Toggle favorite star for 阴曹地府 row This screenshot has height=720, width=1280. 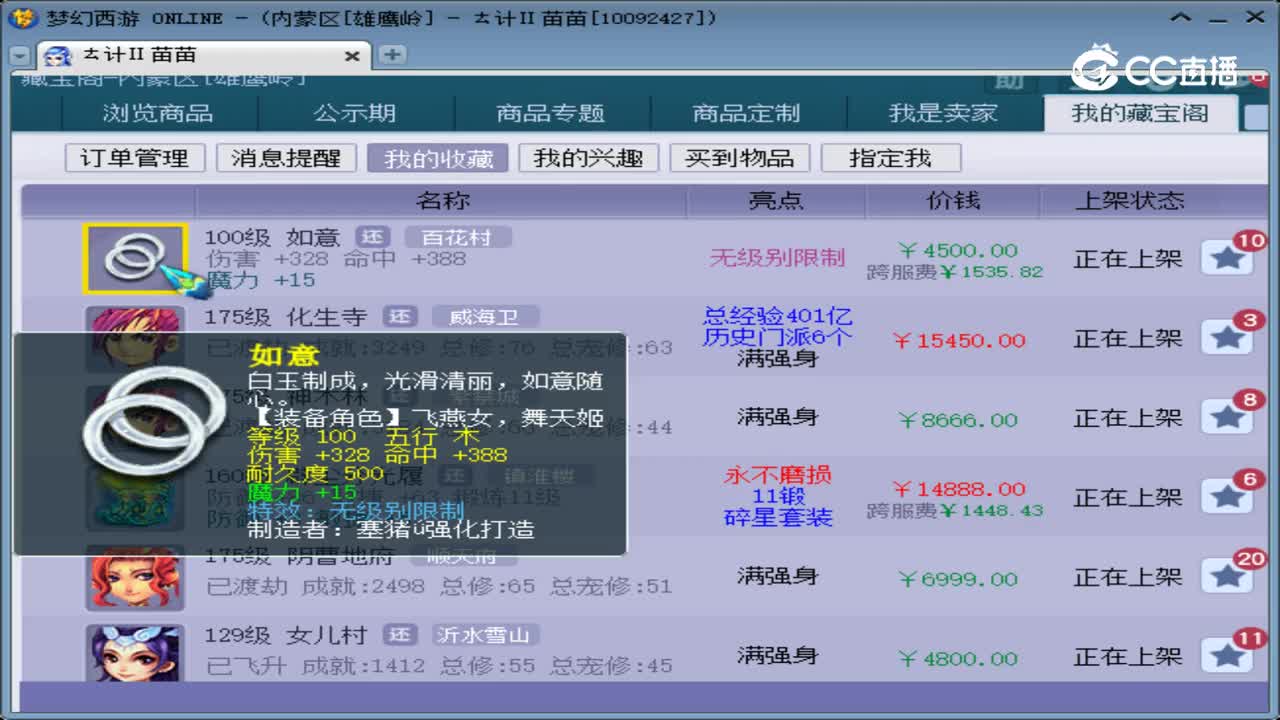pos(1227,577)
